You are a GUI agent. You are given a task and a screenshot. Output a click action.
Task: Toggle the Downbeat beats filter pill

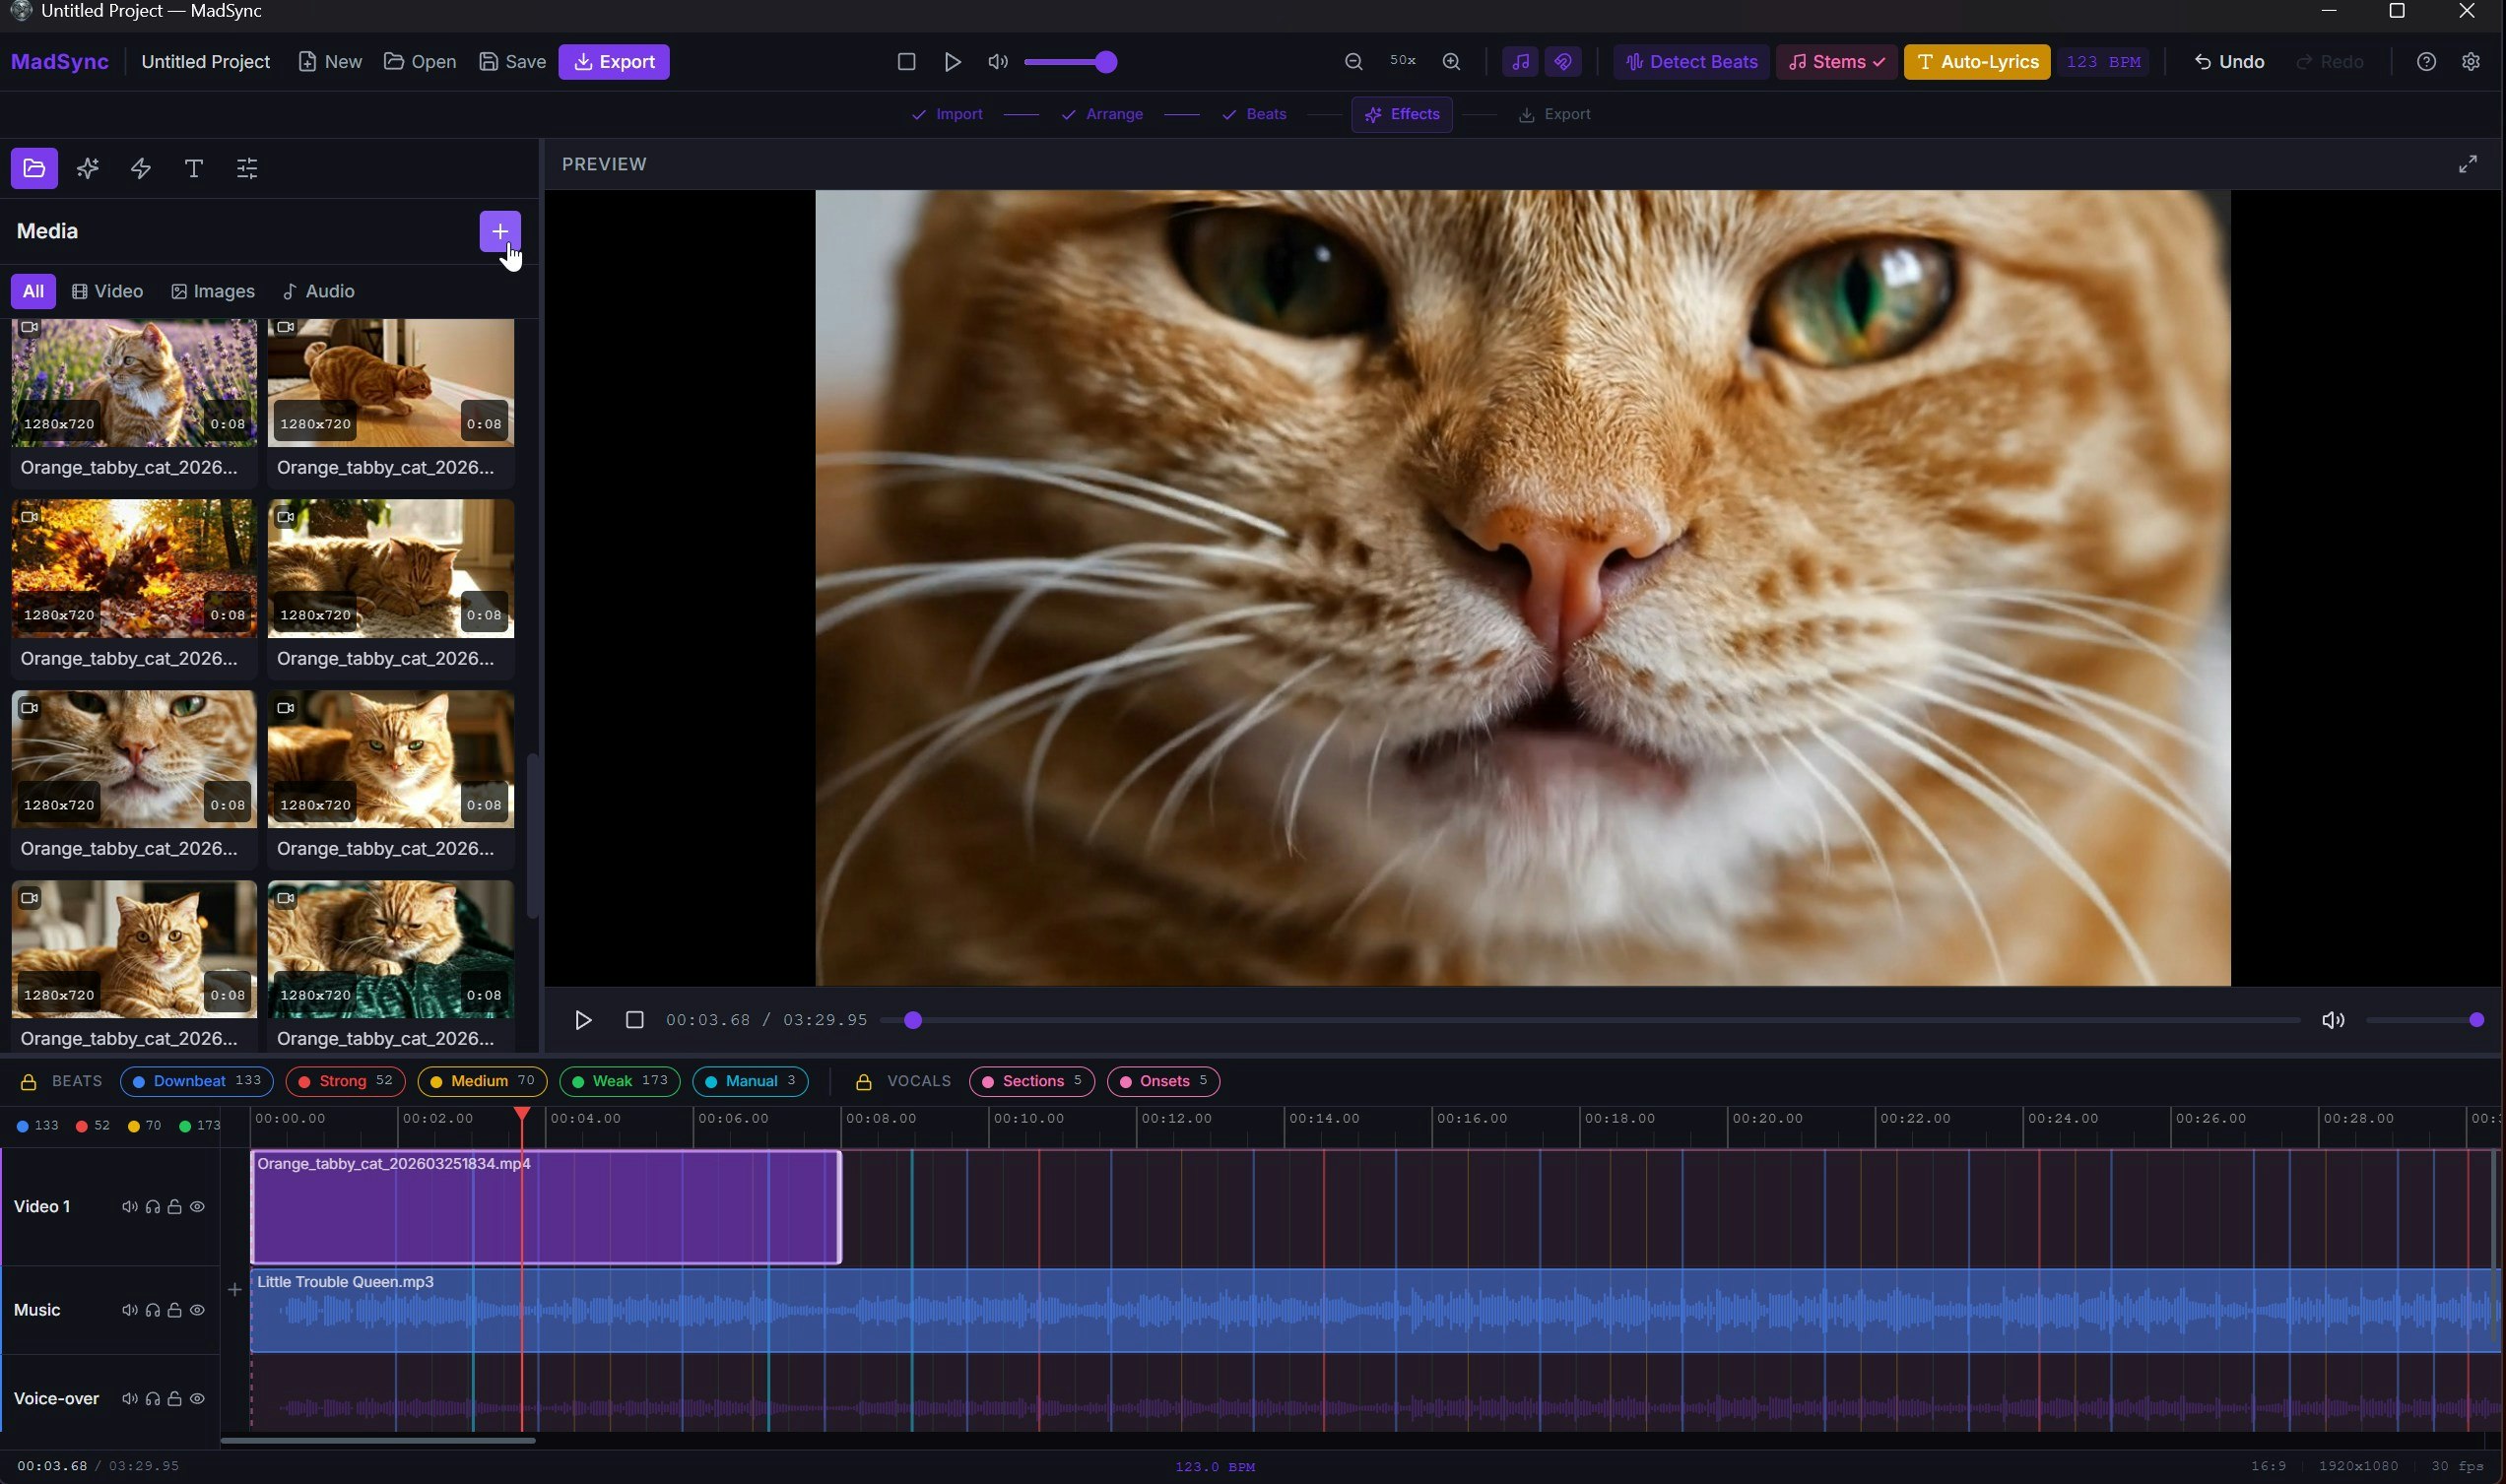click(195, 1081)
